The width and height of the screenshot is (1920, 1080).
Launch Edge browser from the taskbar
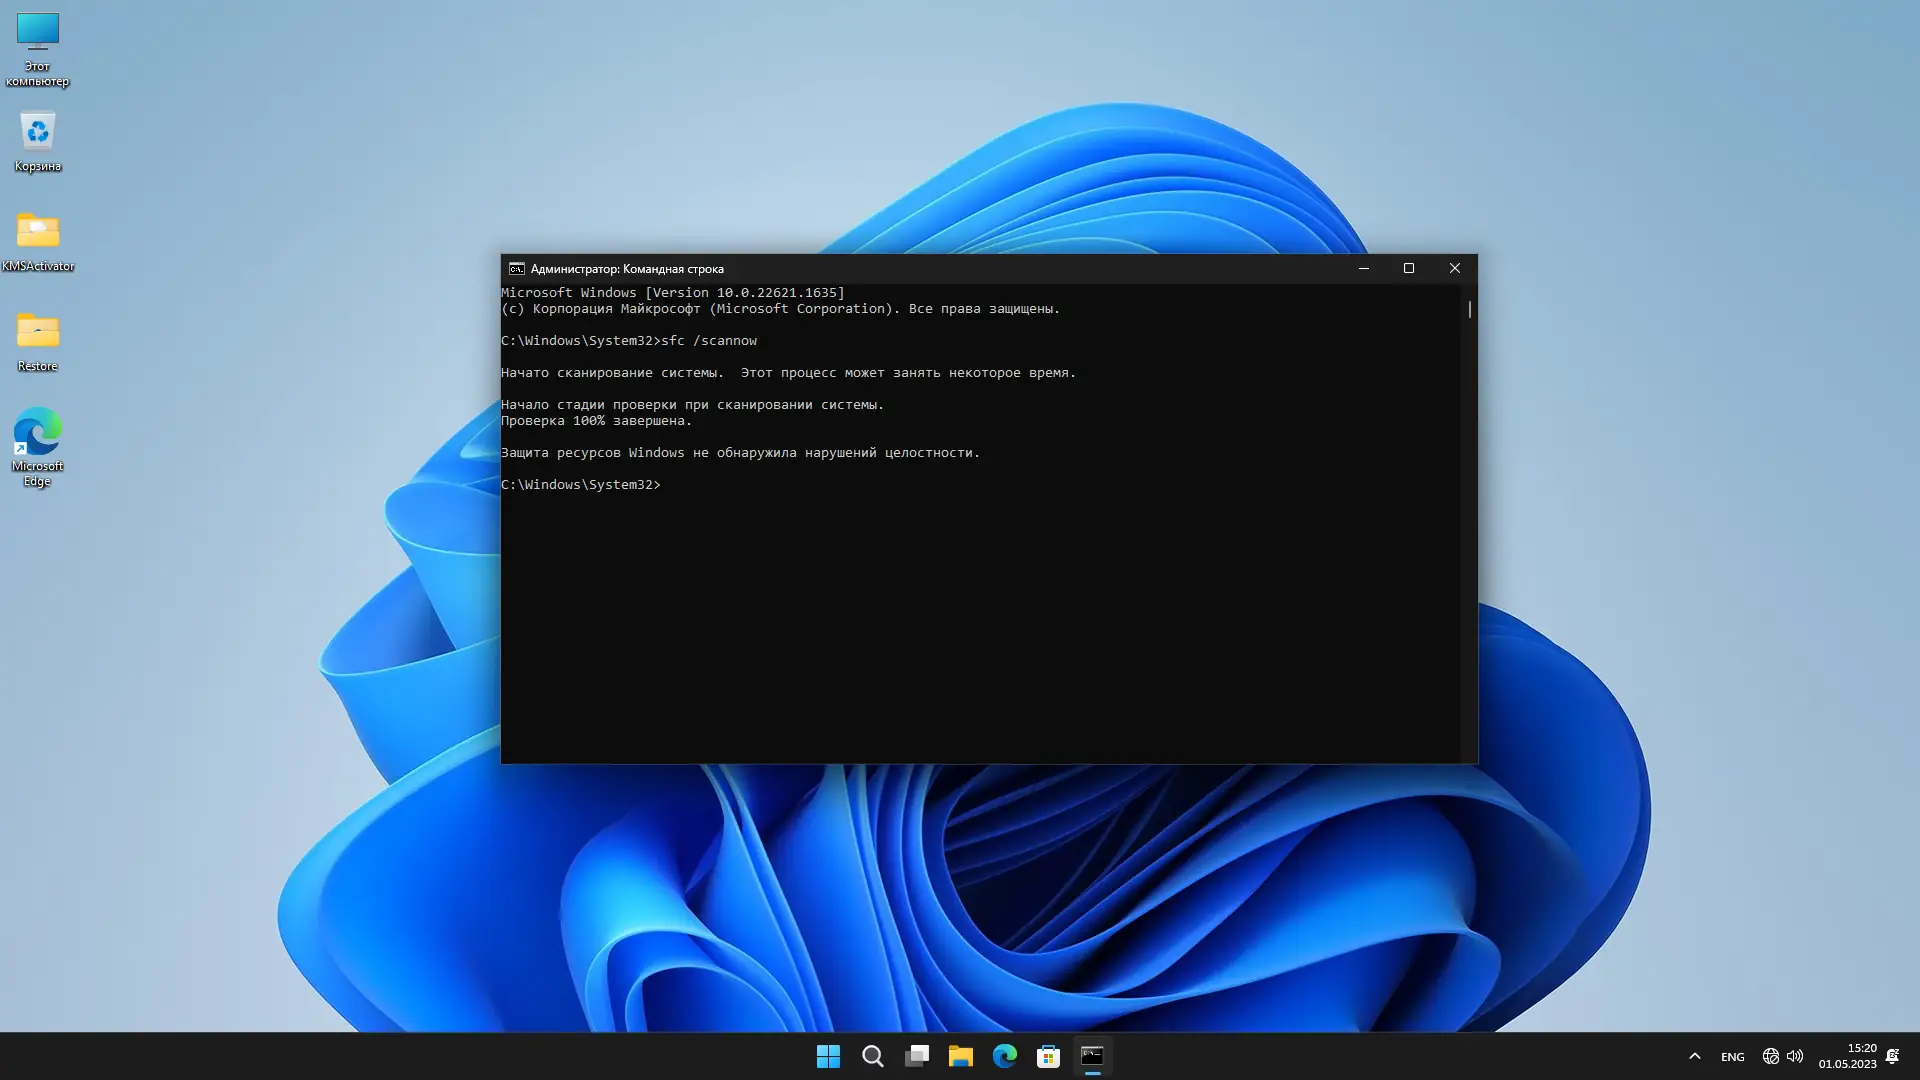(x=1004, y=1056)
